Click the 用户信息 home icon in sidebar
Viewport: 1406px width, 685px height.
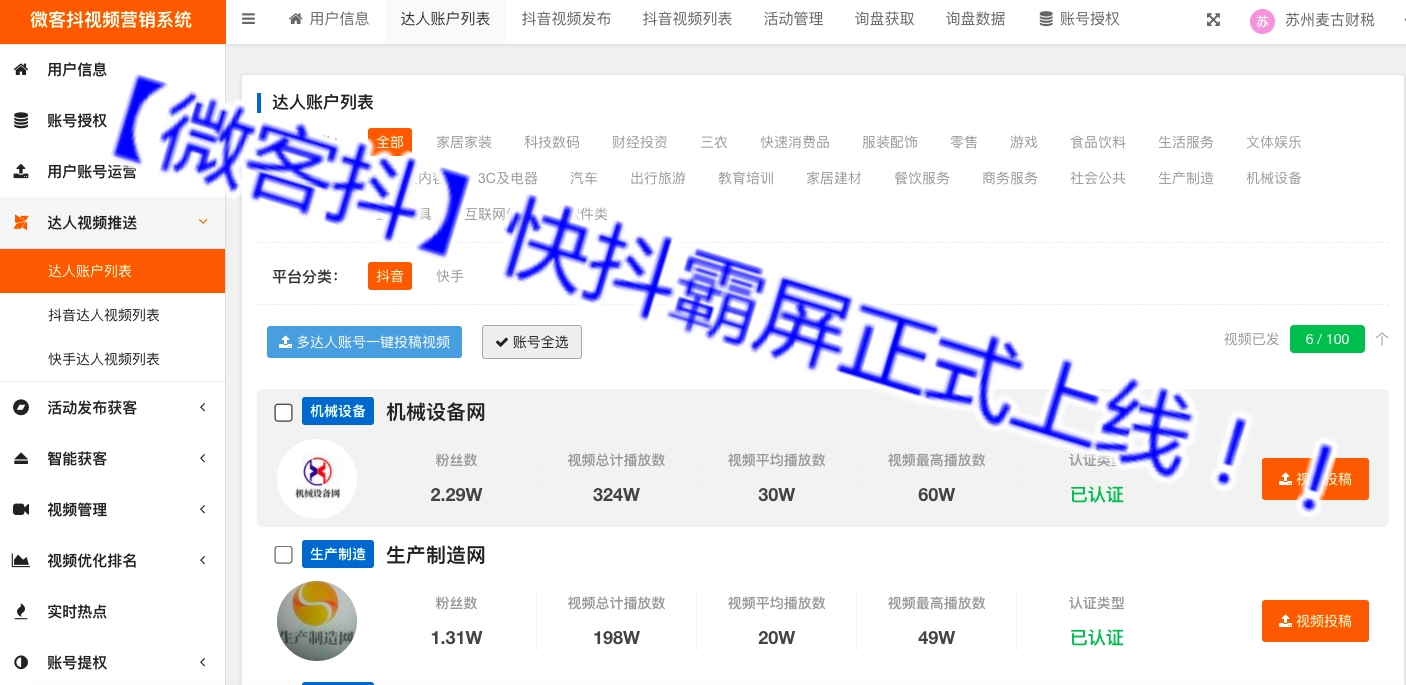[x=21, y=70]
